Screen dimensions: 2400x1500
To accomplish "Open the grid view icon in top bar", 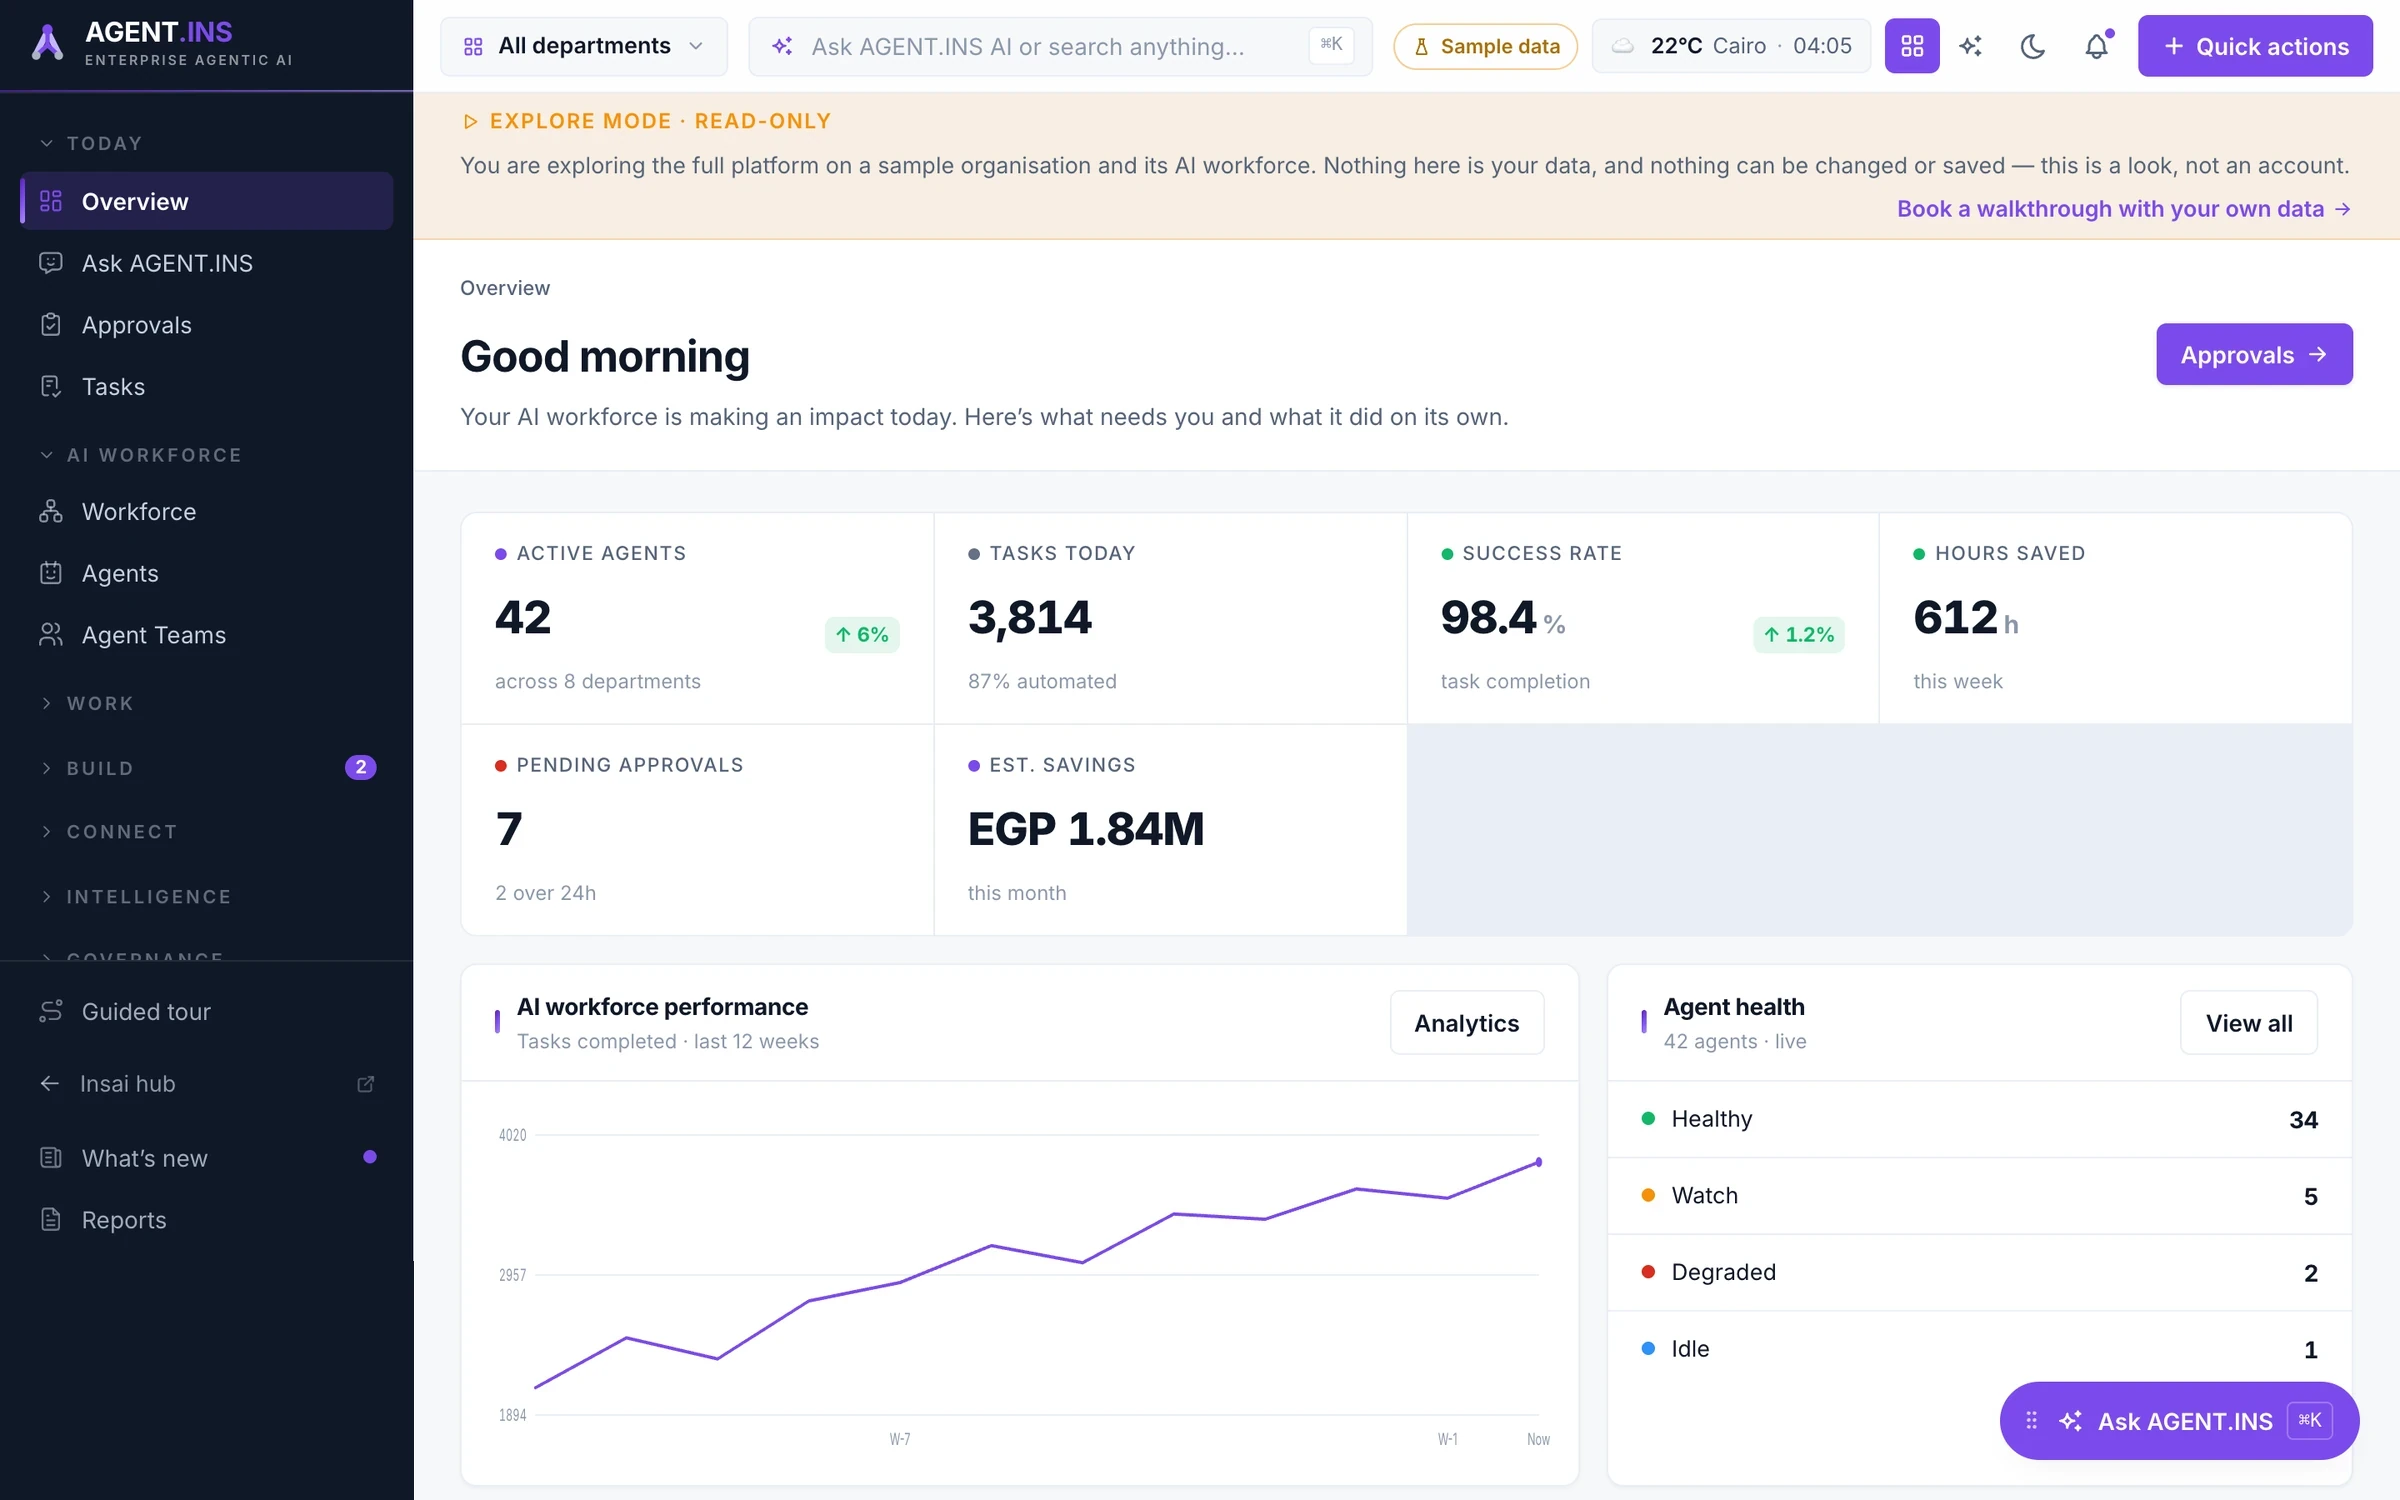I will (1911, 46).
